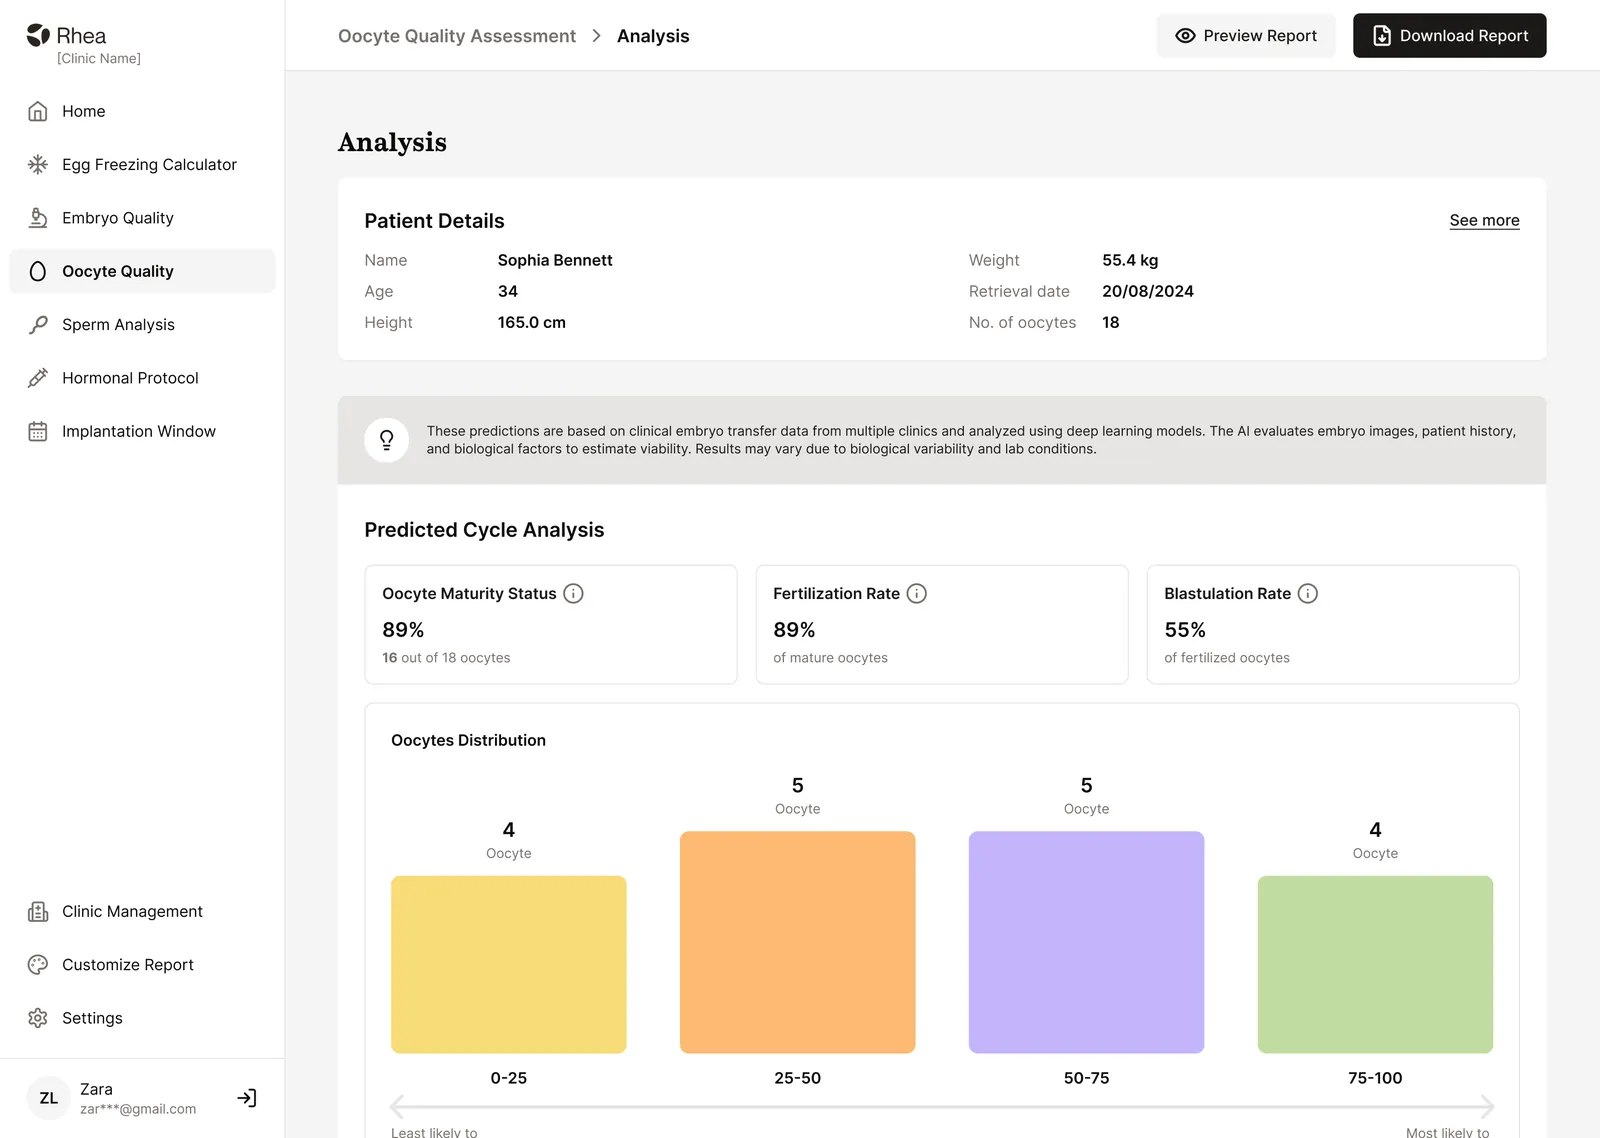
Task: Select the green 75-100 distribution bar
Action: point(1375,964)
